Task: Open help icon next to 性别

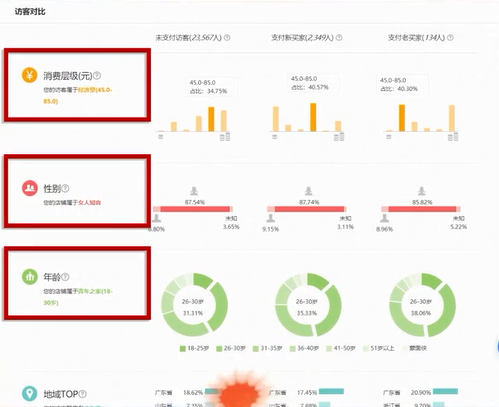Action: coord(65,188)
